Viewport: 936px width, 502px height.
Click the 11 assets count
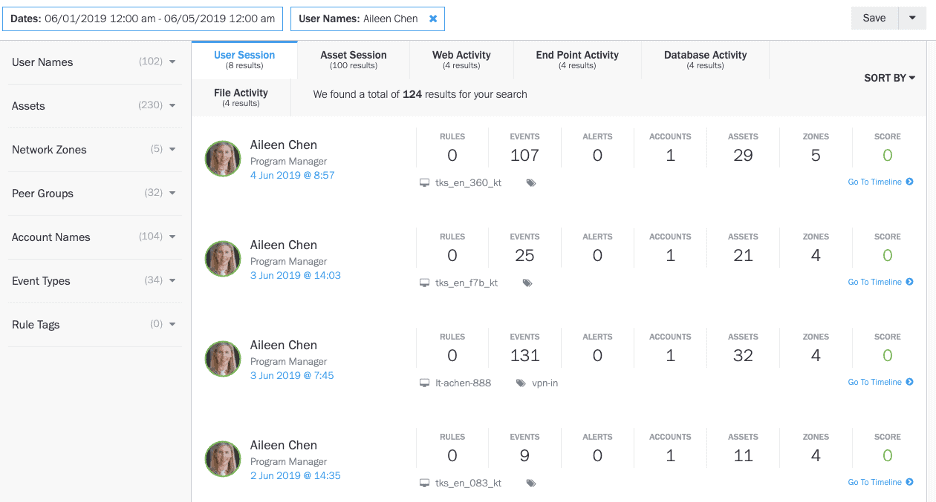(x=743, y=455)
